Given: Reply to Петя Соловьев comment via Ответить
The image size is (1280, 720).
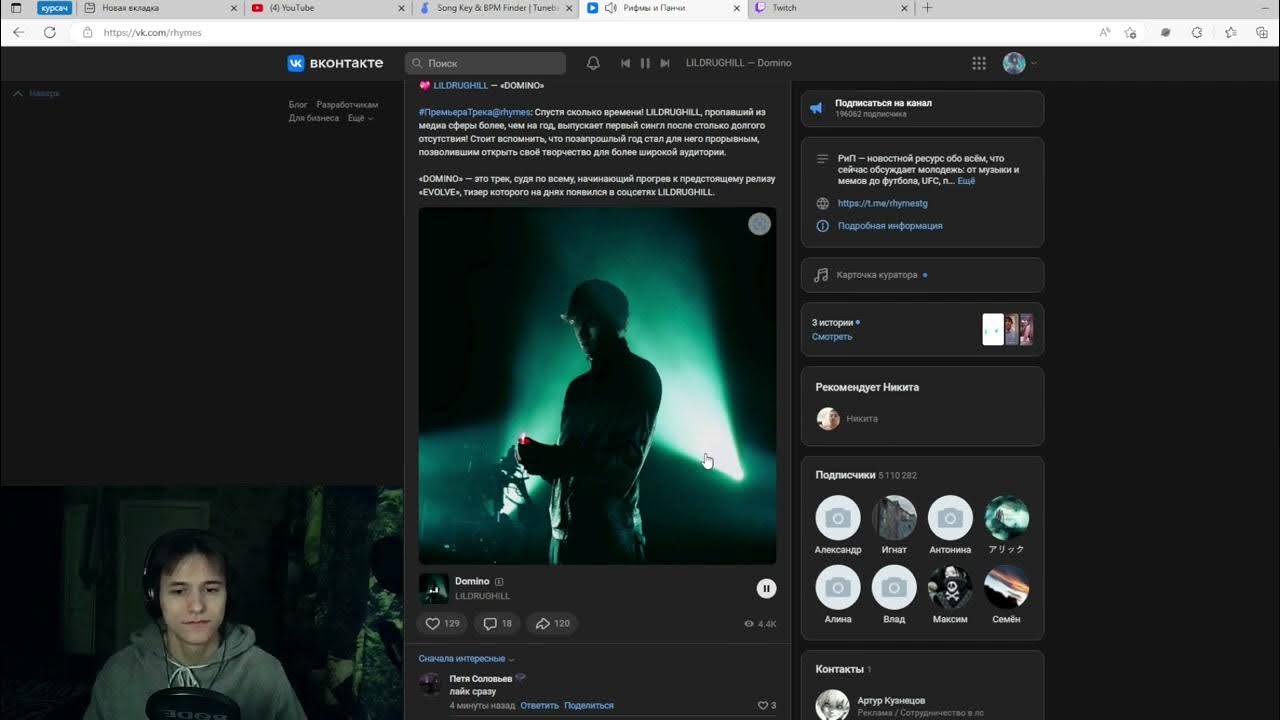Looking at the screenshot, I should tap(540, 705).
